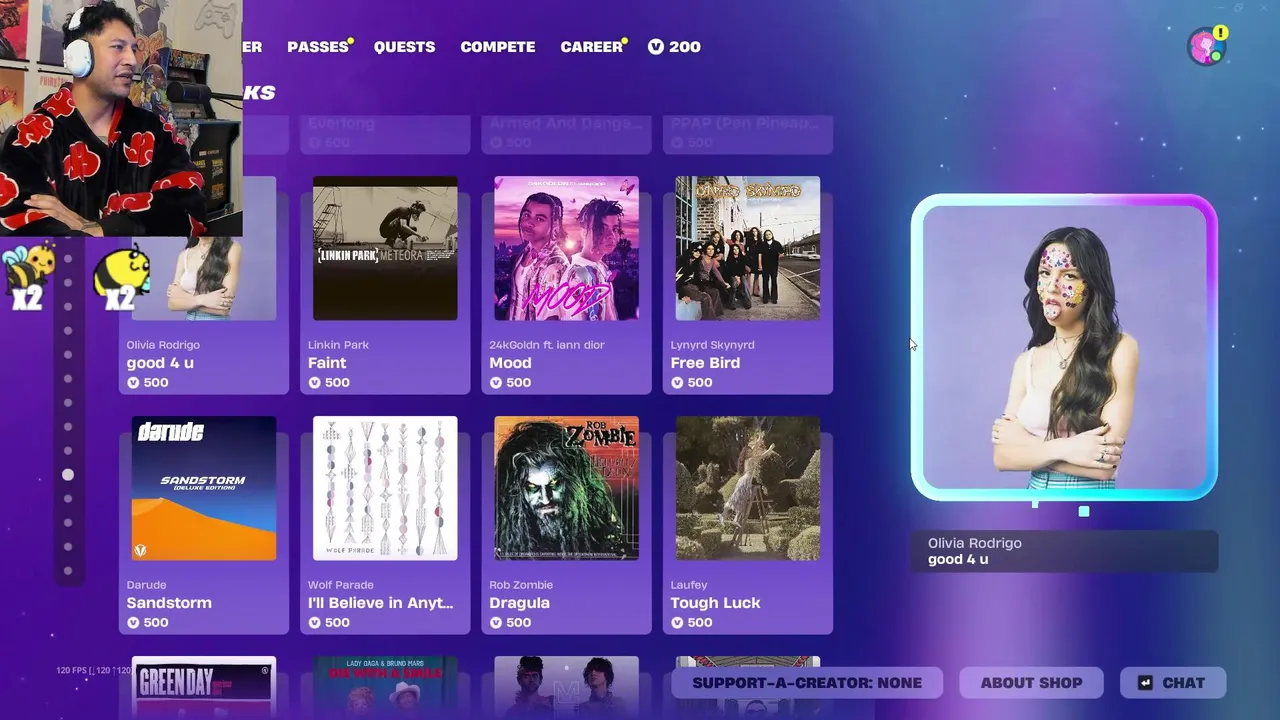Click "Olivia Rodrigo" label under the preview
The width and height of the screenshot is (1280, 720).
(974, 543)
